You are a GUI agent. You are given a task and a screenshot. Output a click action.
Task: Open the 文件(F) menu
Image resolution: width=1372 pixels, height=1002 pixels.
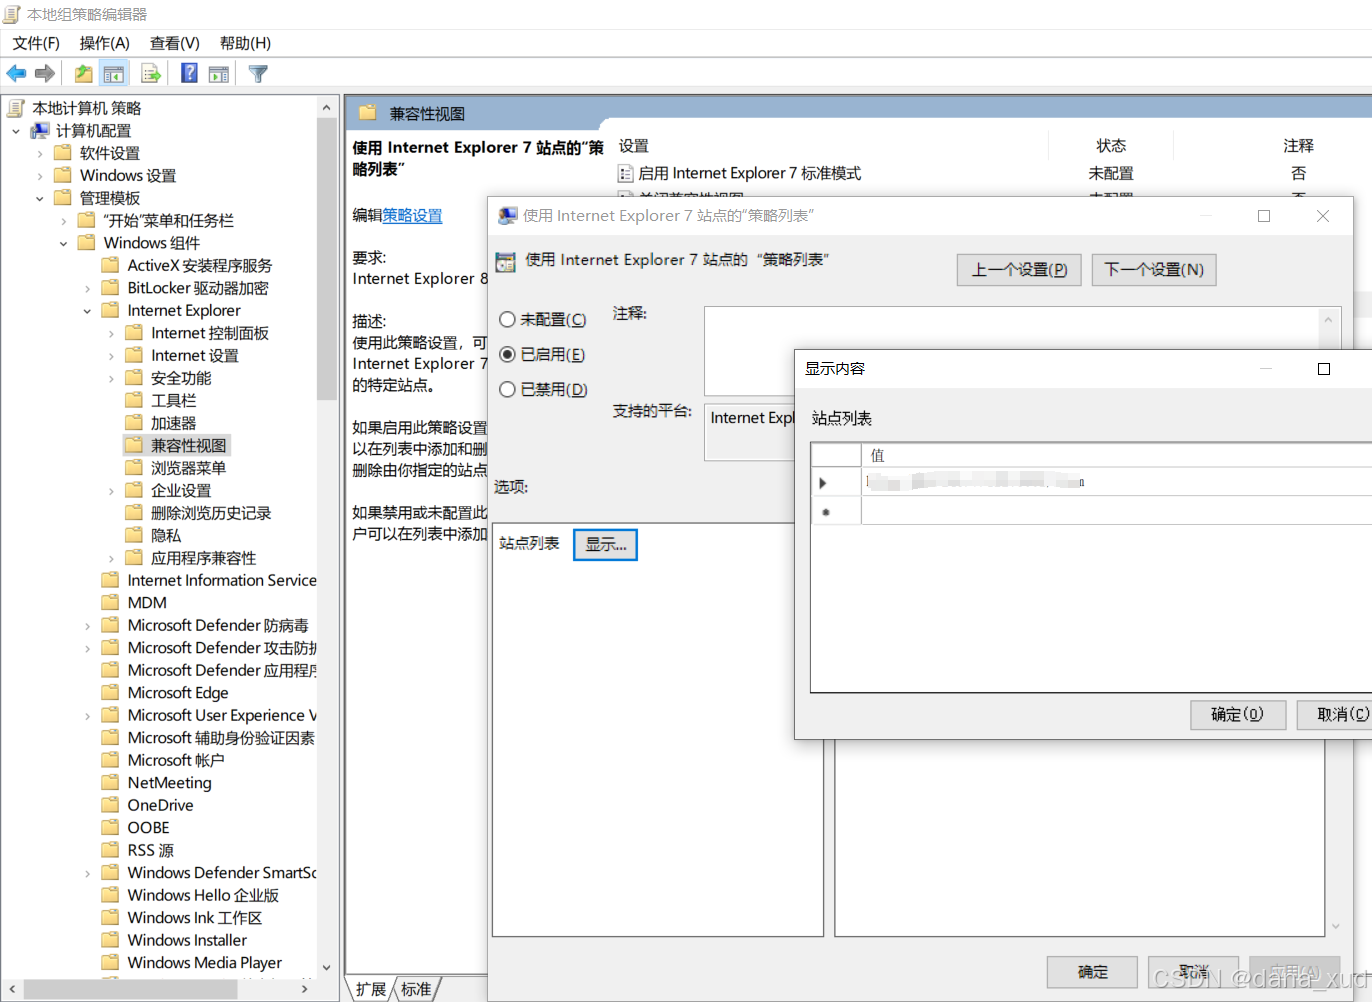36,43
